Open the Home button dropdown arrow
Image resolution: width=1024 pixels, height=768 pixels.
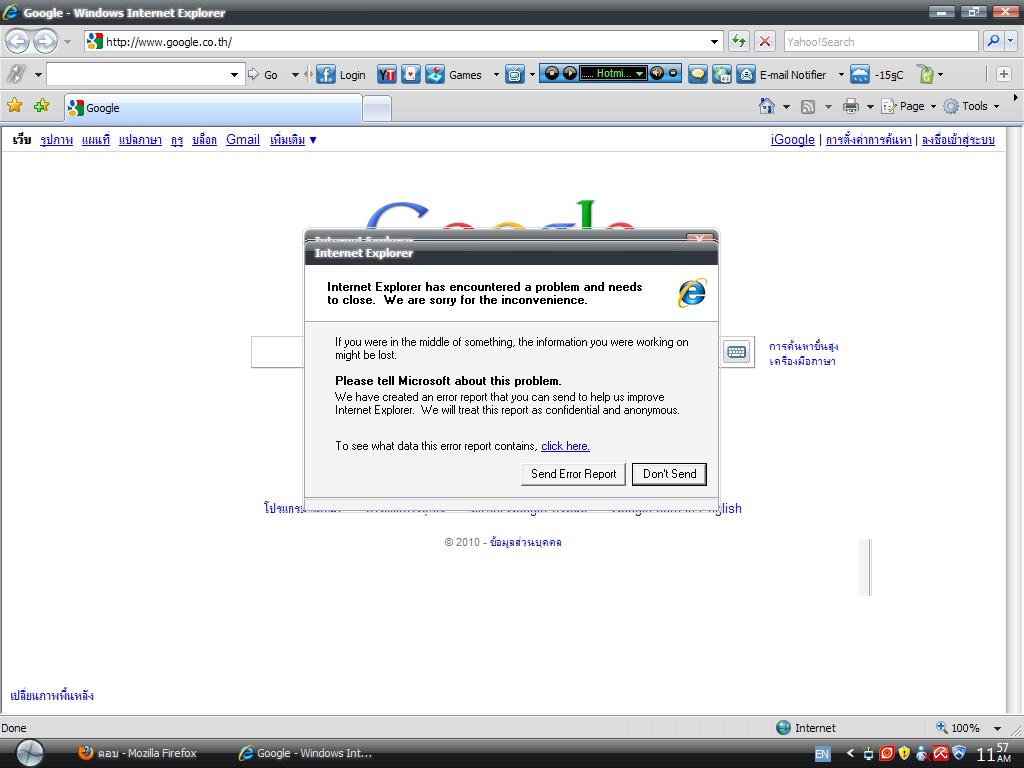[786, 106]
